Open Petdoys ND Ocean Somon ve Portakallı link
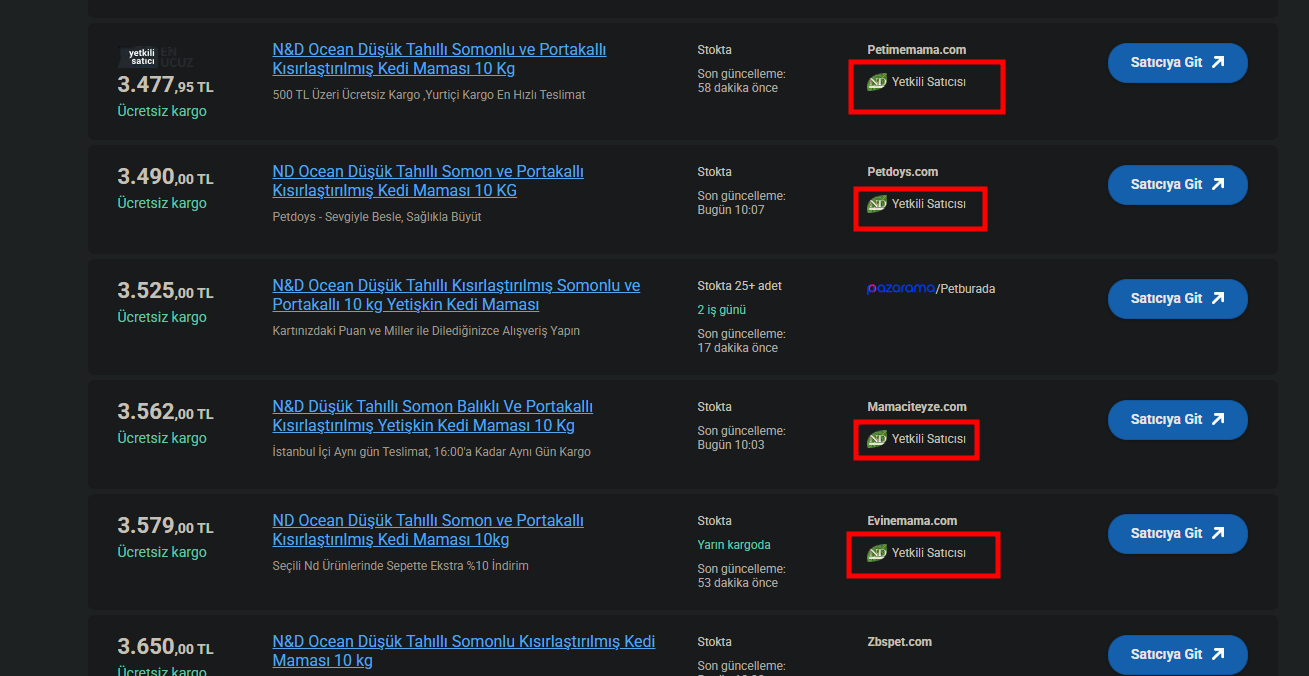 coord(428,181)
